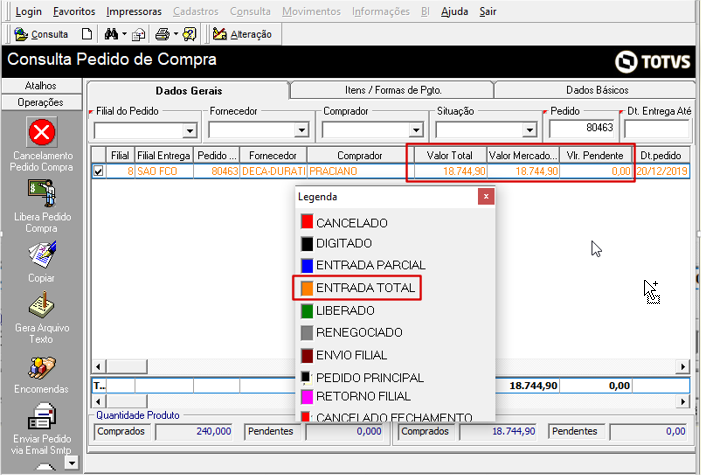The width and height of the screenshot is (701, 475).
Task: Switch to Dados Gerais tab
Action: [189, 91]
